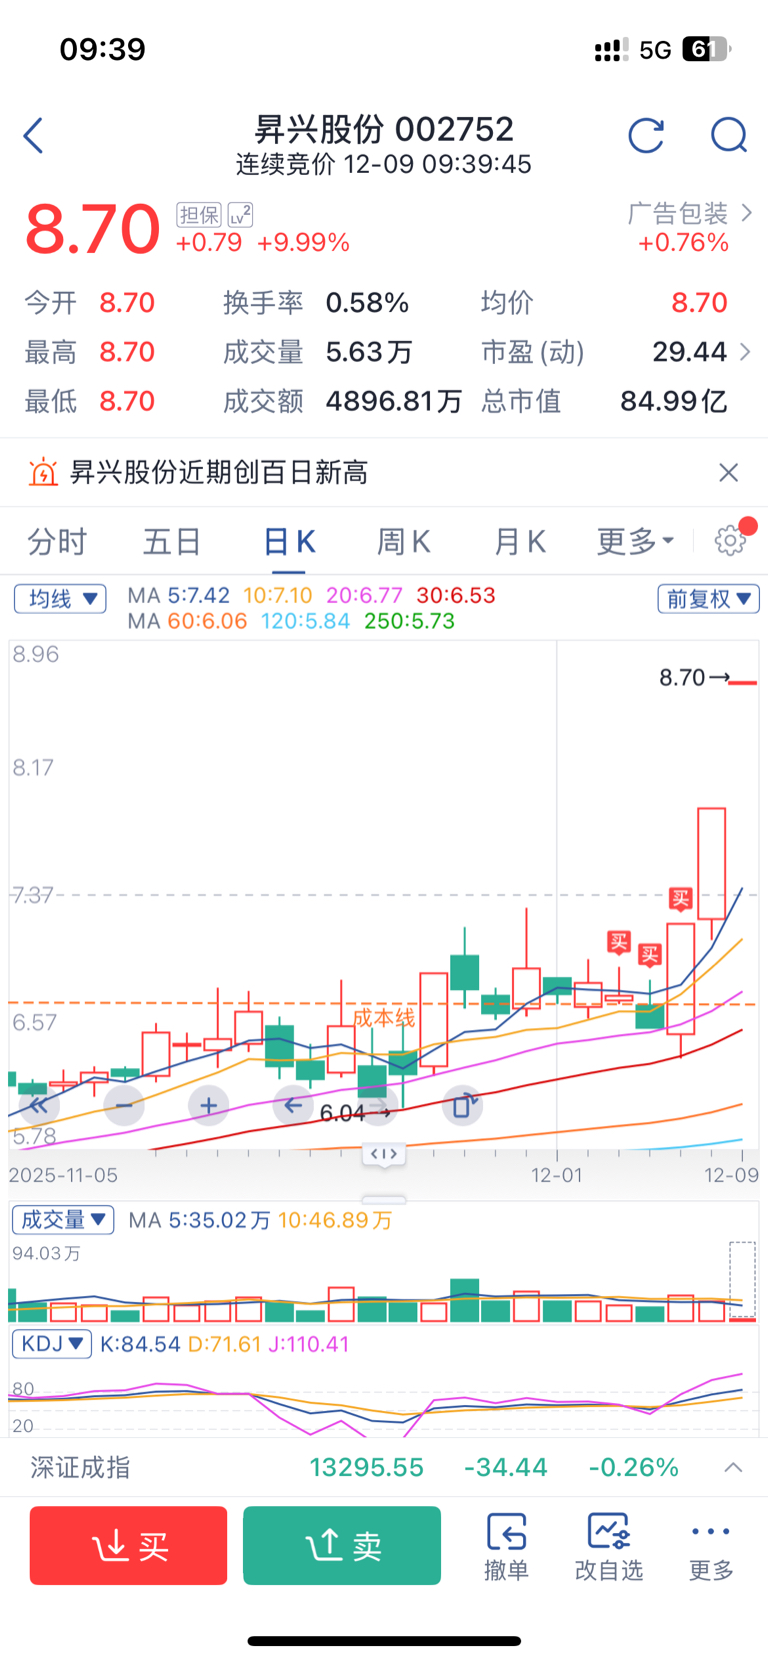The width and height of the screenshot is (768, 1663).
Task: Switch to 周K tab
Action: point(403,541)
